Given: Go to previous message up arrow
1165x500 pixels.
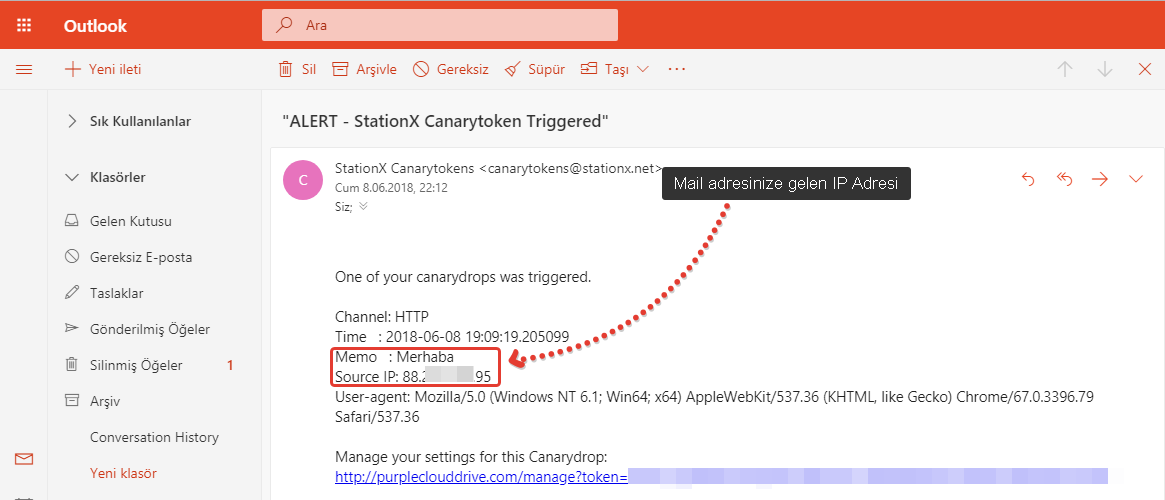Looking at the screenshot, I should coord(1065,69).
